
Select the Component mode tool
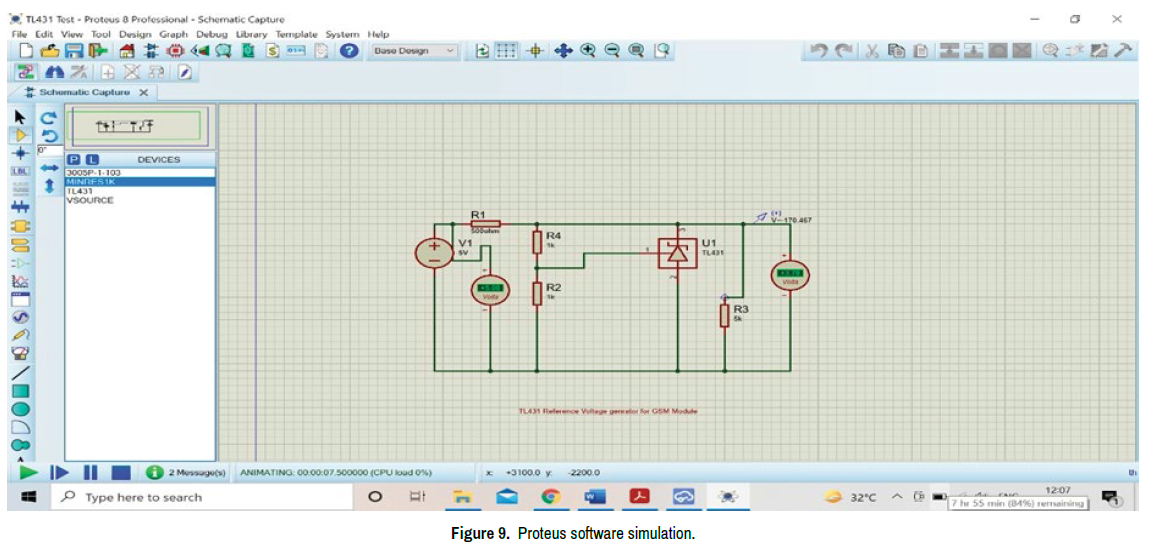(20, 135)
